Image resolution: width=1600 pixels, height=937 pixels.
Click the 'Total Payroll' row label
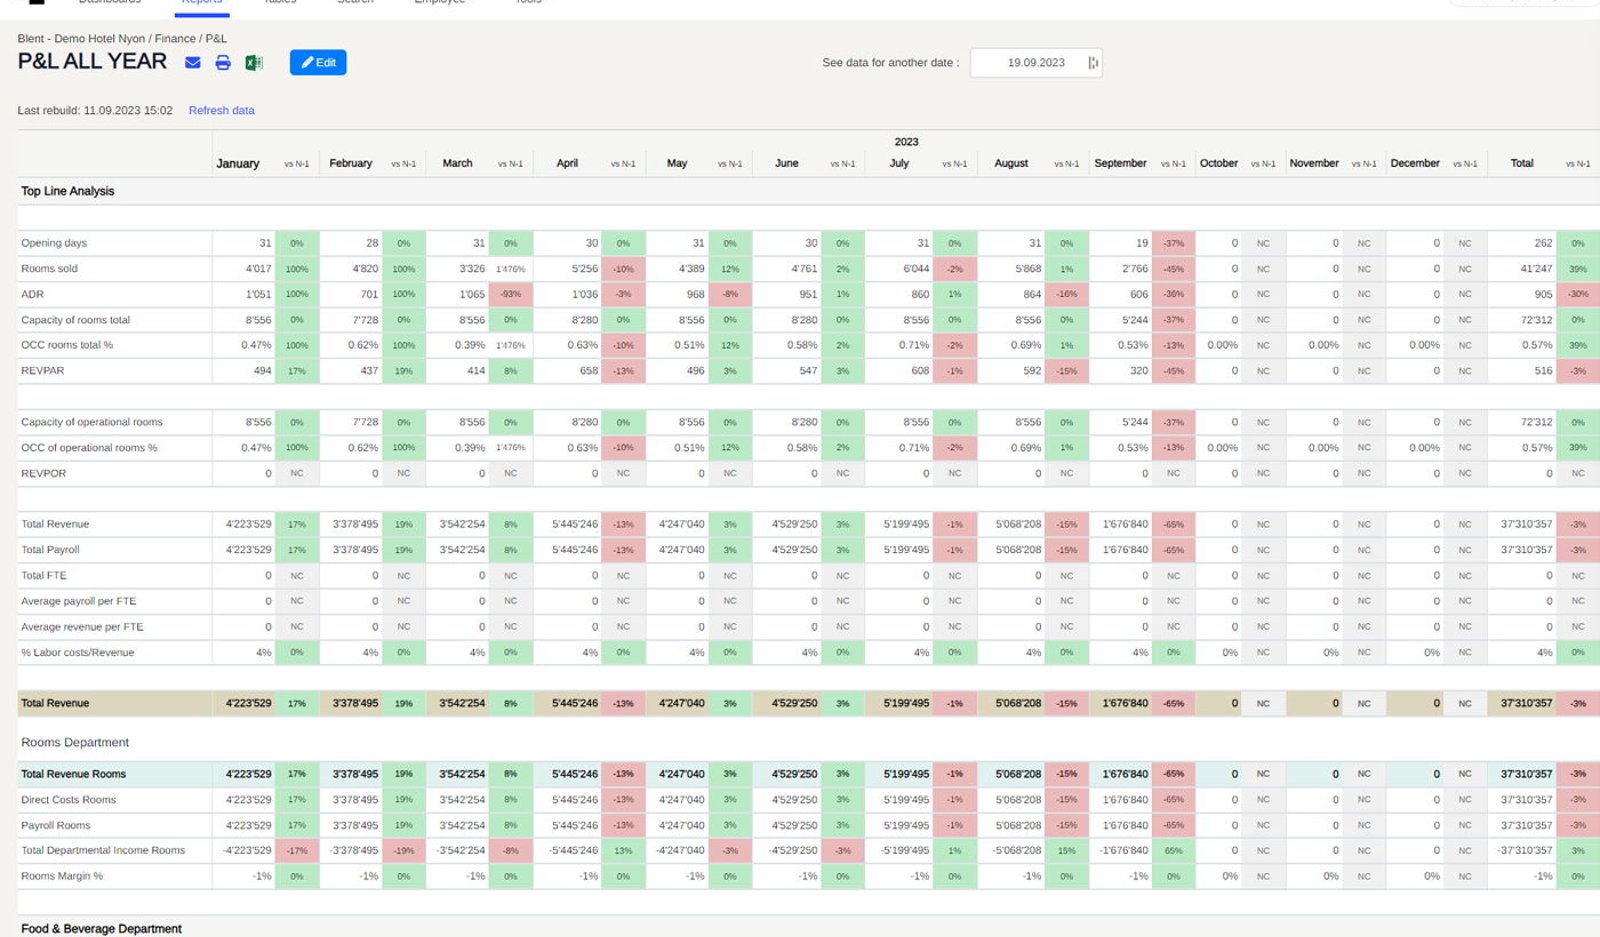(x=50, y=550)
